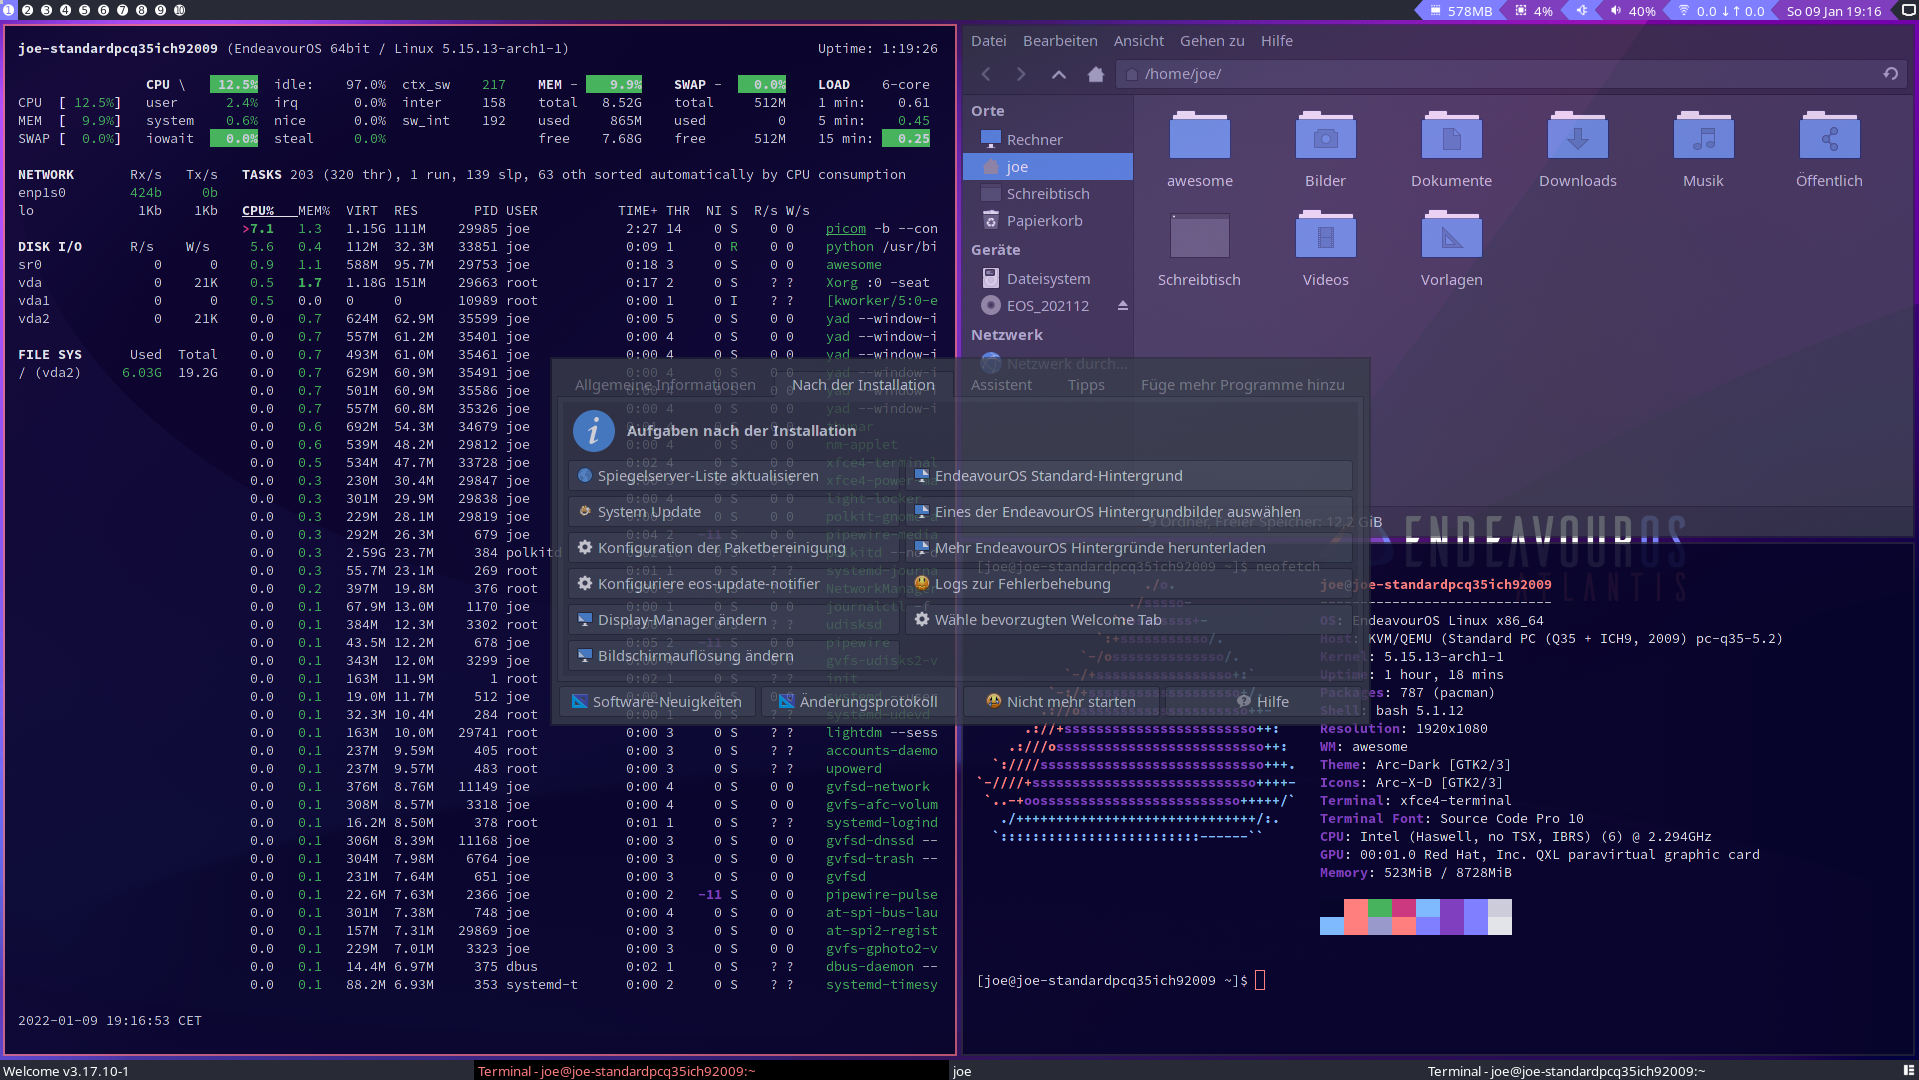Click the red swatch in the neofetch color palette
This screenshot has width=1919, height=1080.
point(1355,908)
